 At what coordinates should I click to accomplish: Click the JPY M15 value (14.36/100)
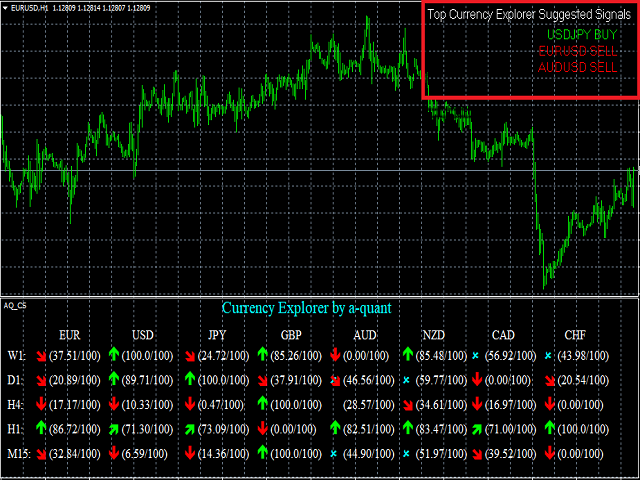223,454
